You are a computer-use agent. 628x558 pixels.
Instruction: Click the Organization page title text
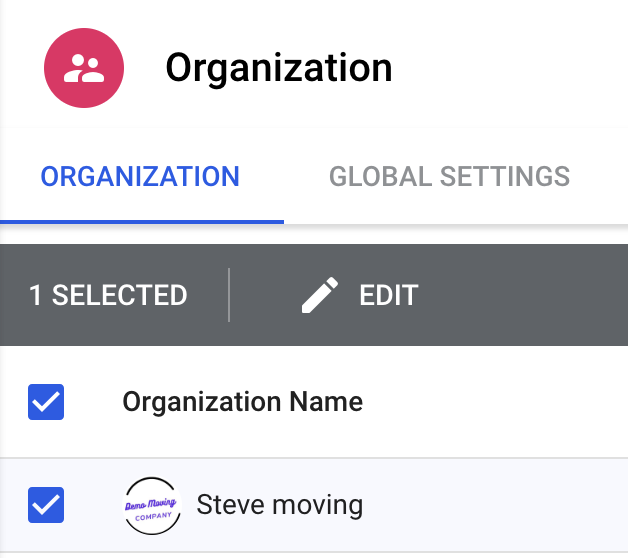coord(279,68)
